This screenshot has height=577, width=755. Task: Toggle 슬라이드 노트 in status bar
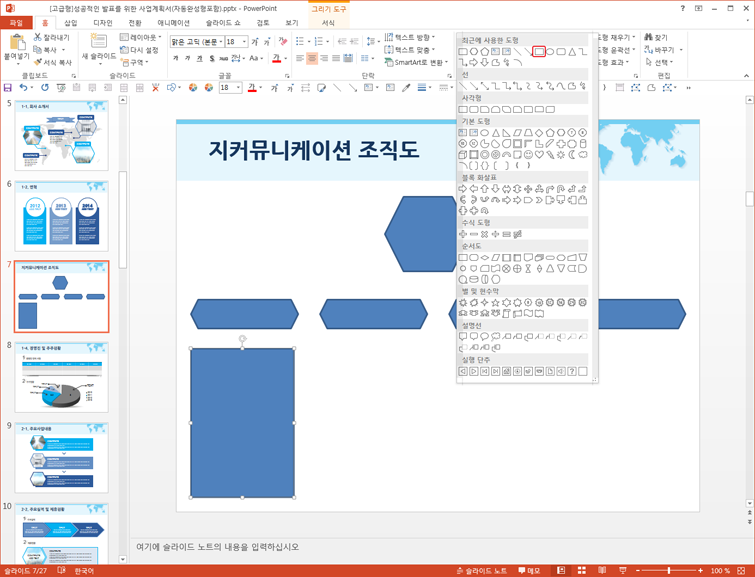482,571
